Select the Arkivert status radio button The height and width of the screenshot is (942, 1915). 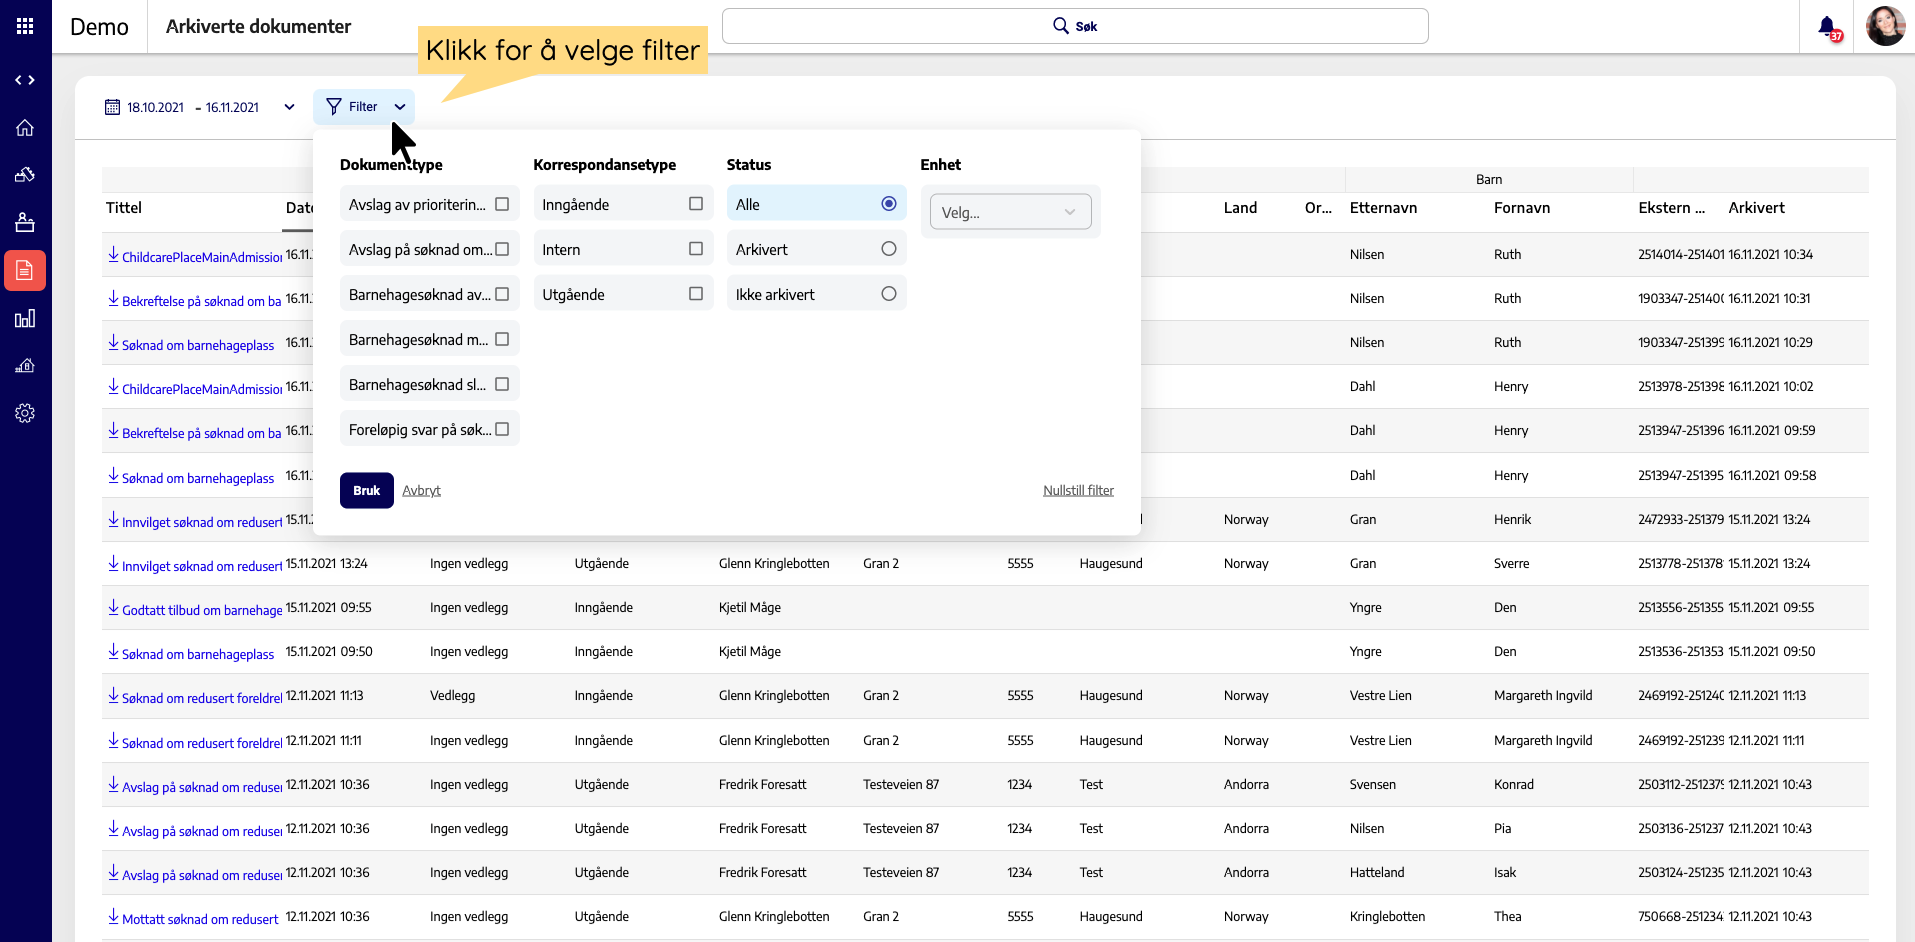[x=889, y=249]
